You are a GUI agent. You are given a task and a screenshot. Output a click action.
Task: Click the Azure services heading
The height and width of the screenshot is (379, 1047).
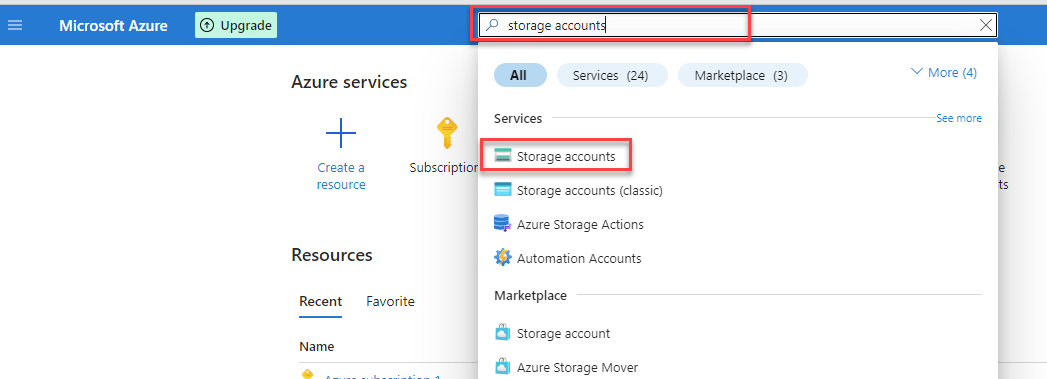point(349,82)
